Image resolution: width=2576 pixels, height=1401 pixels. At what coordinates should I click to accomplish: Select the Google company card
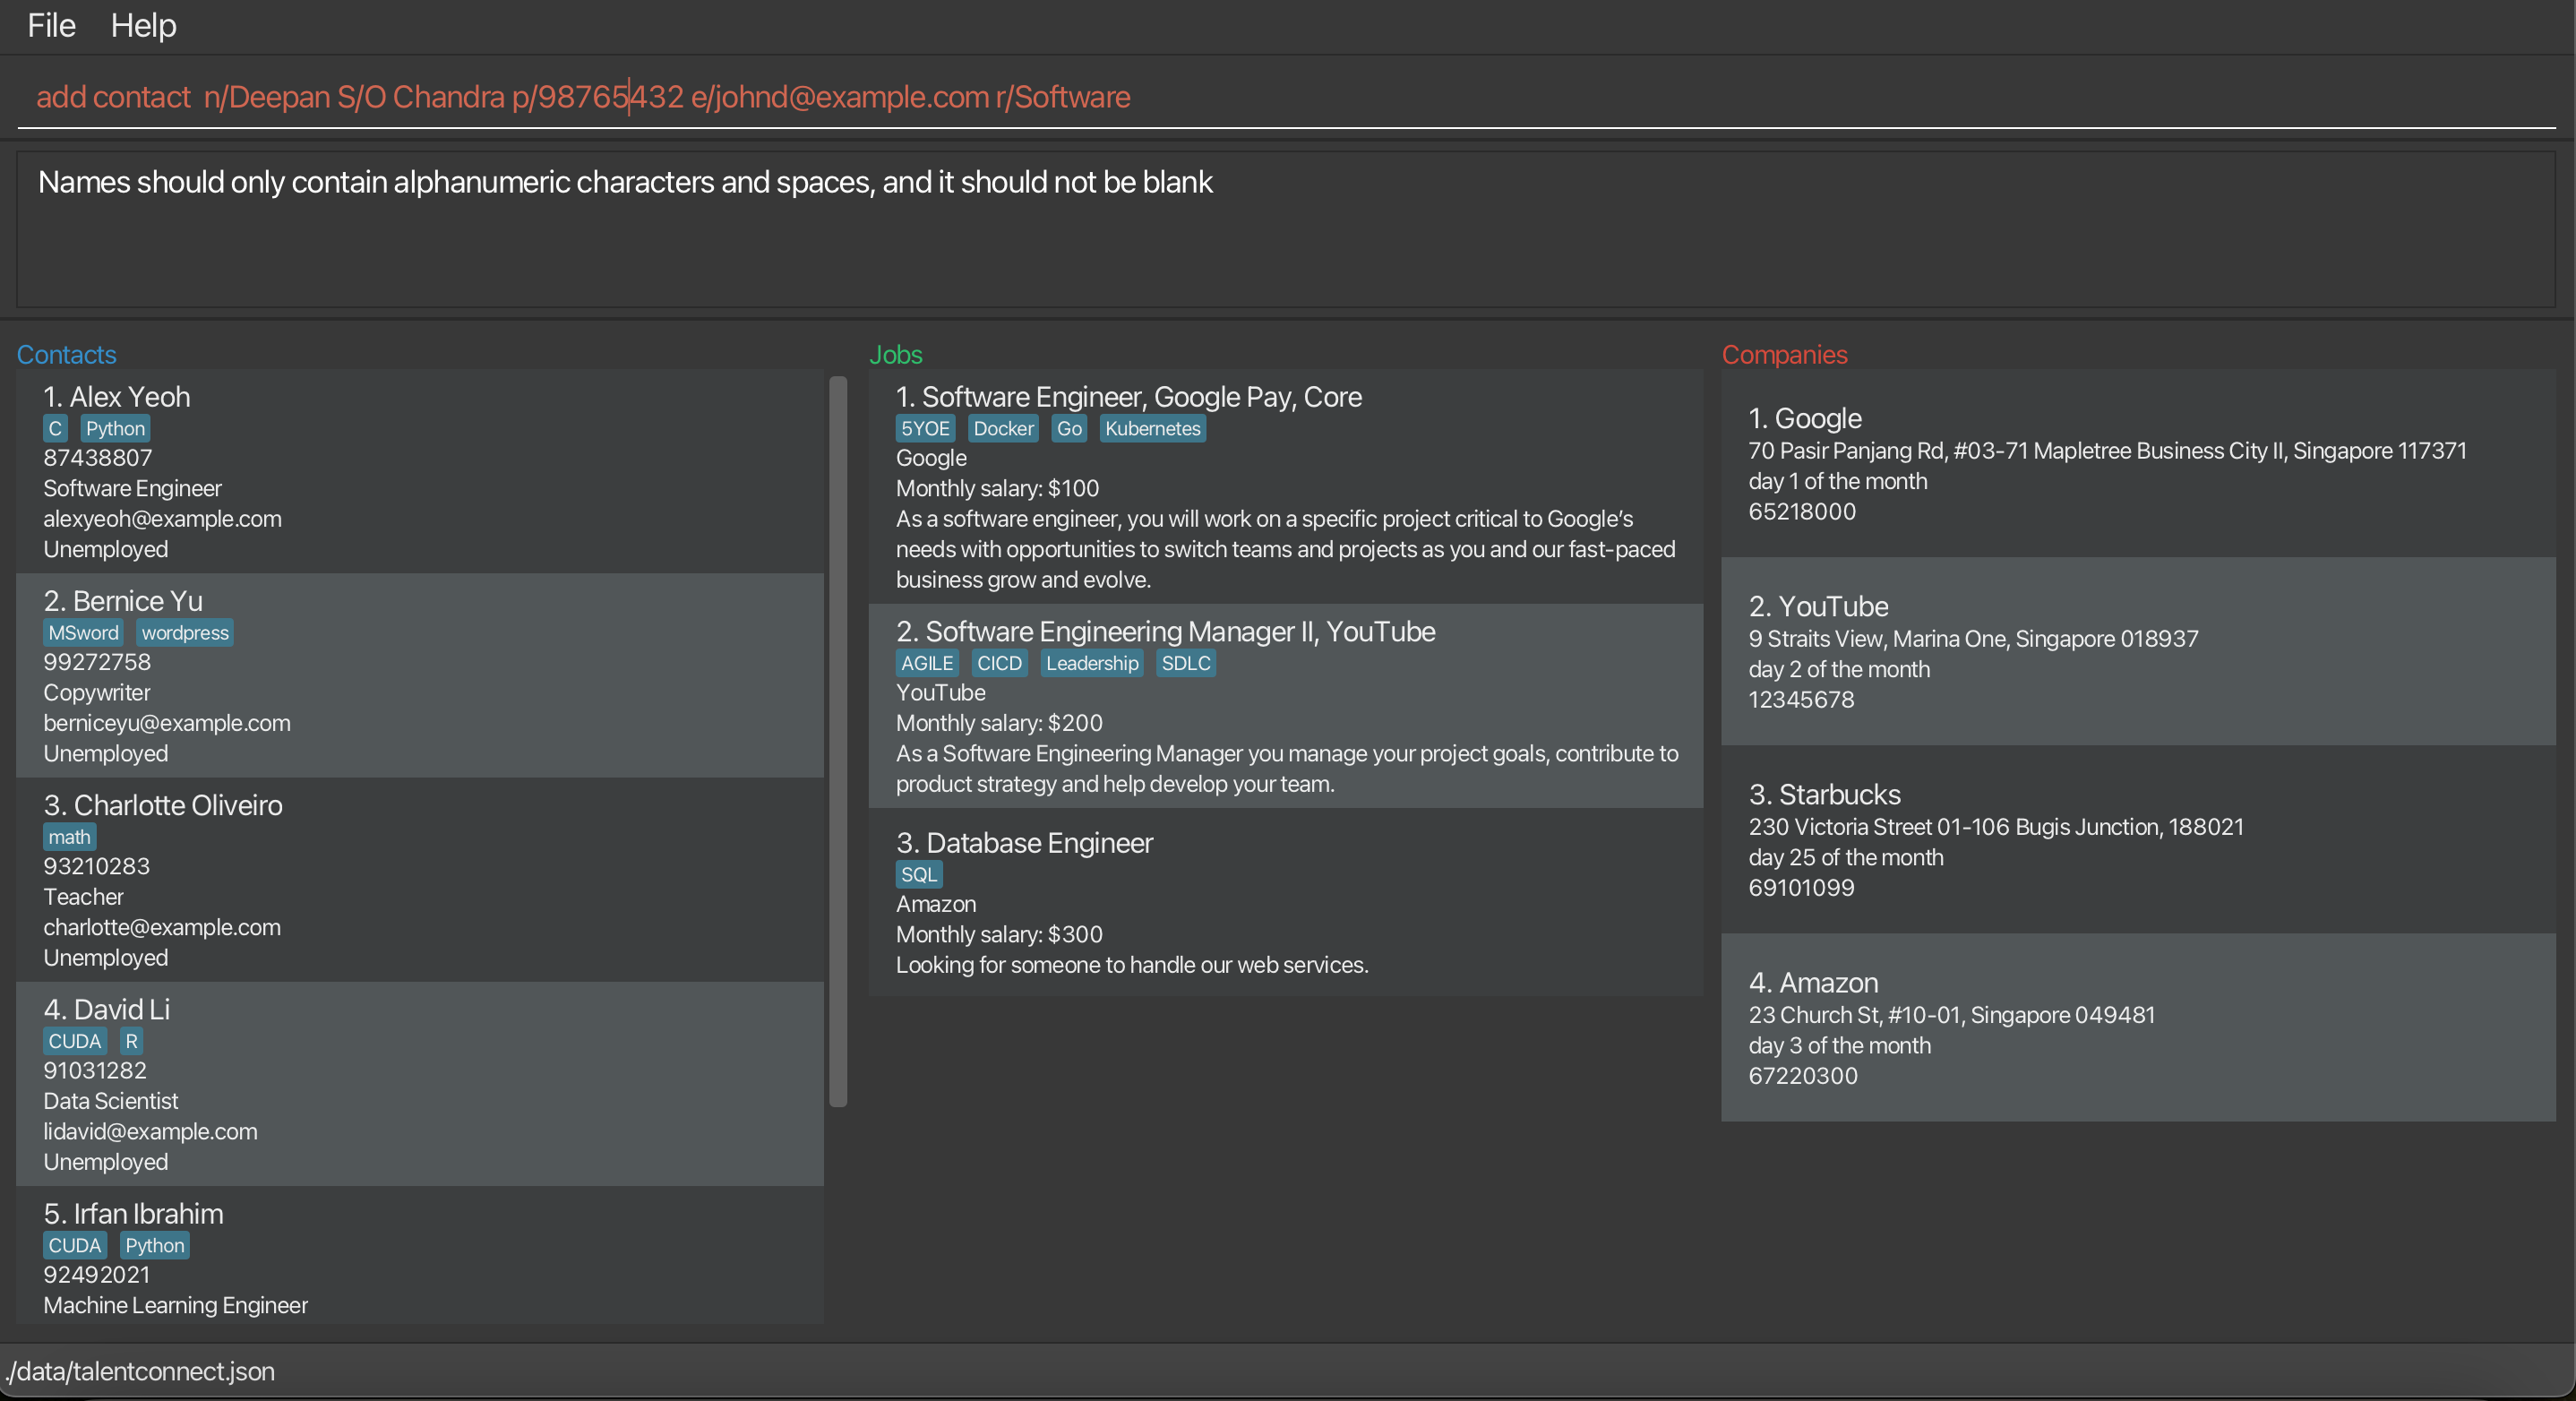tap(2137, 463)
